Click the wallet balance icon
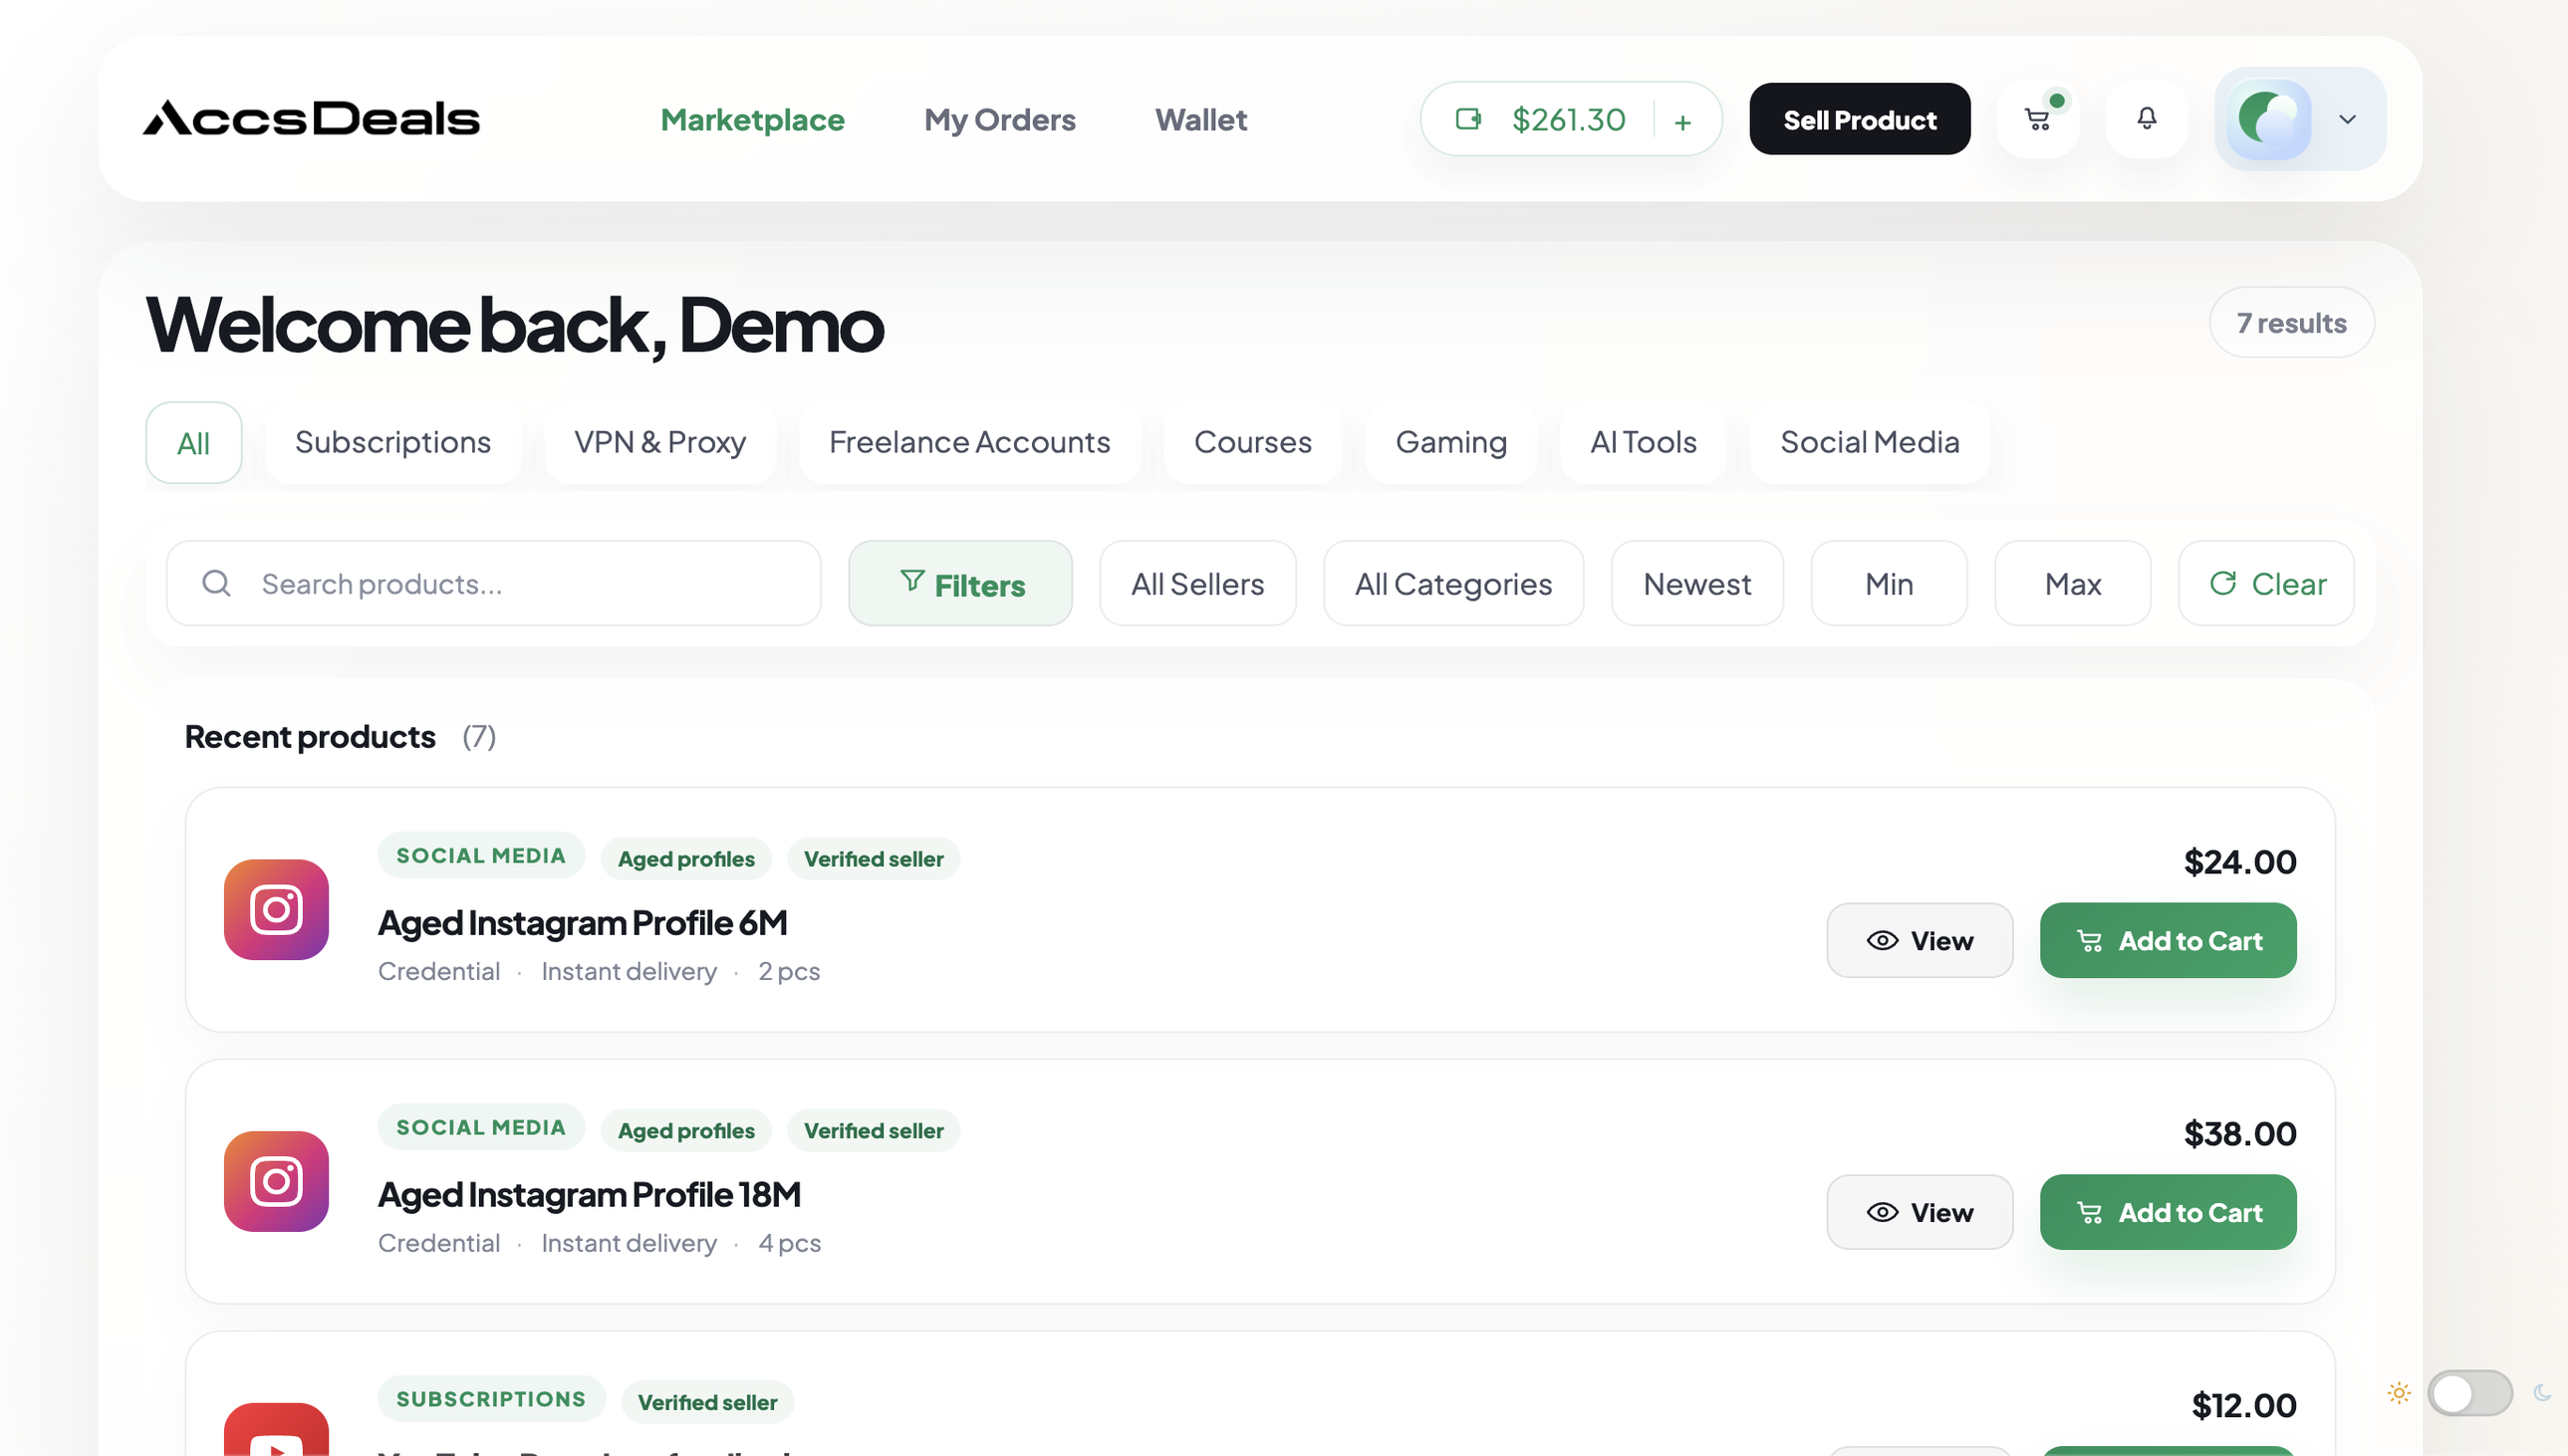Viewport: 2568px width, 1456px height. (1468, 119)
